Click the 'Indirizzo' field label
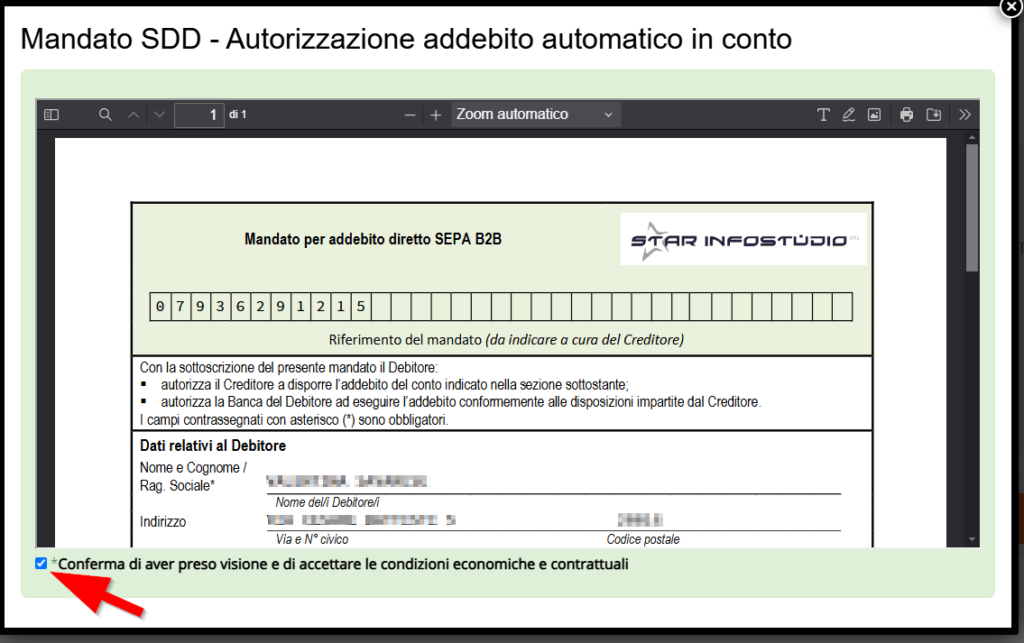Screen dimensions: 1024x643 tap(163, 522)
